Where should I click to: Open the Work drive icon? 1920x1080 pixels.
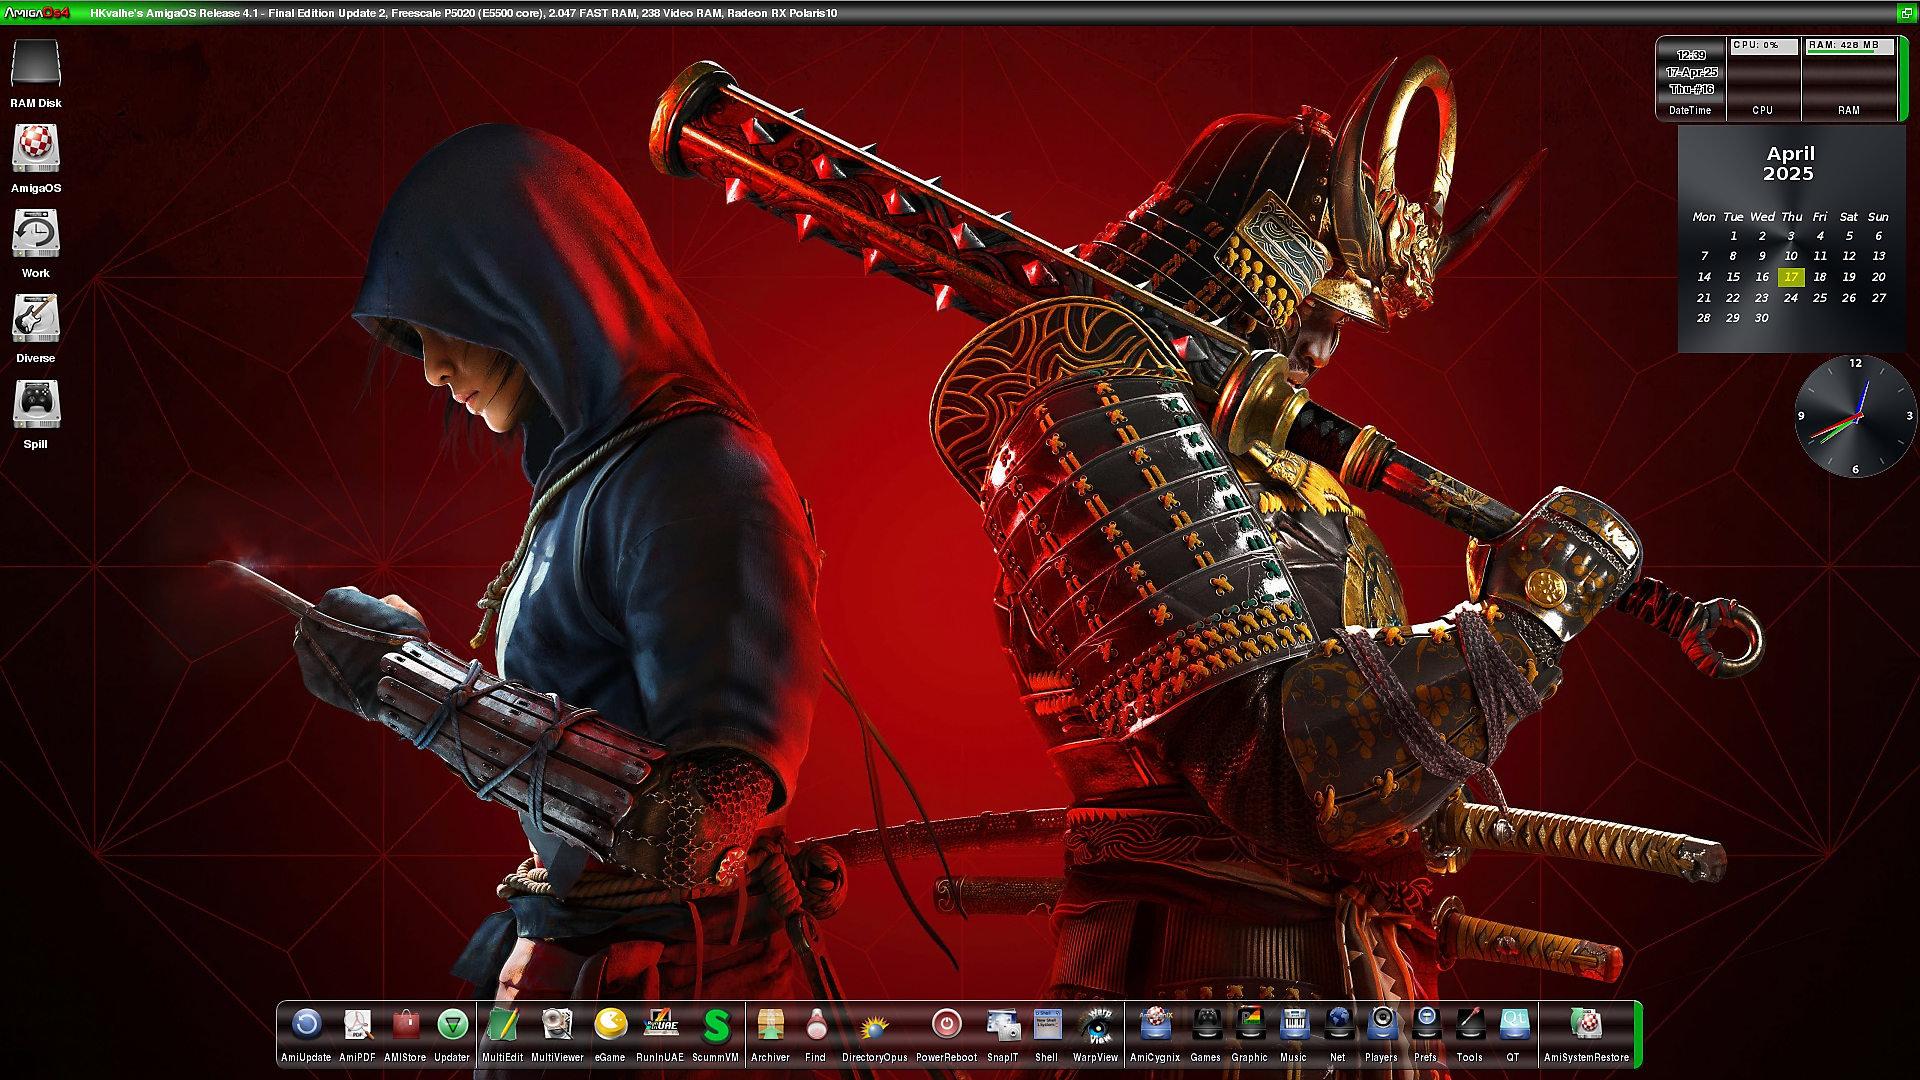click(36, 236)
